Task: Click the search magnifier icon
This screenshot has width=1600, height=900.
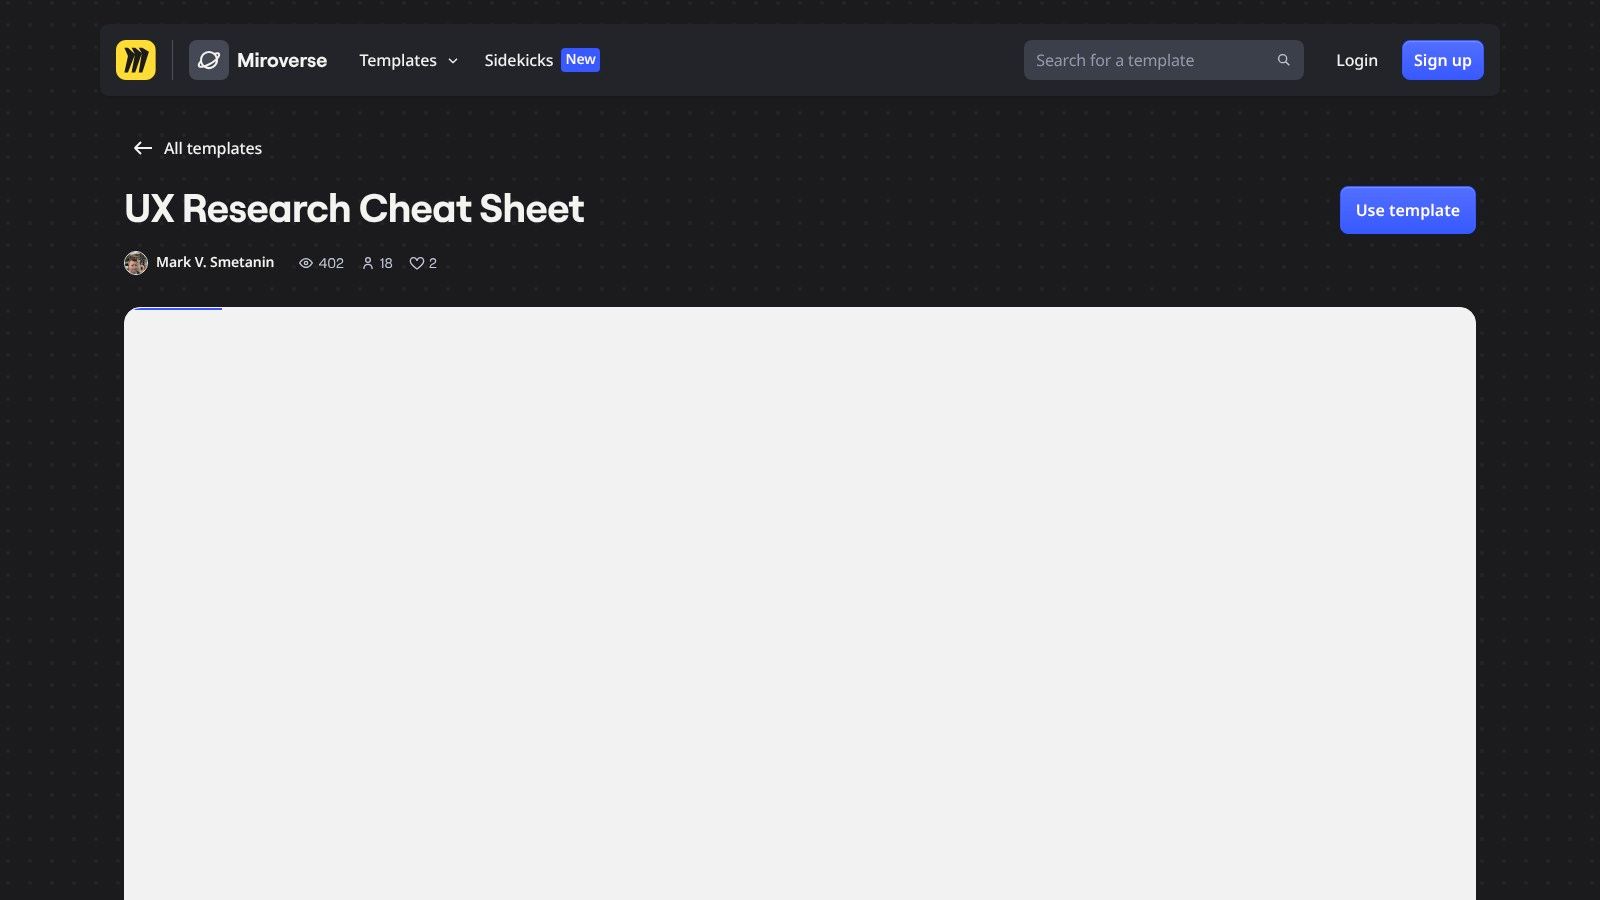Action: coord(1283,60)
